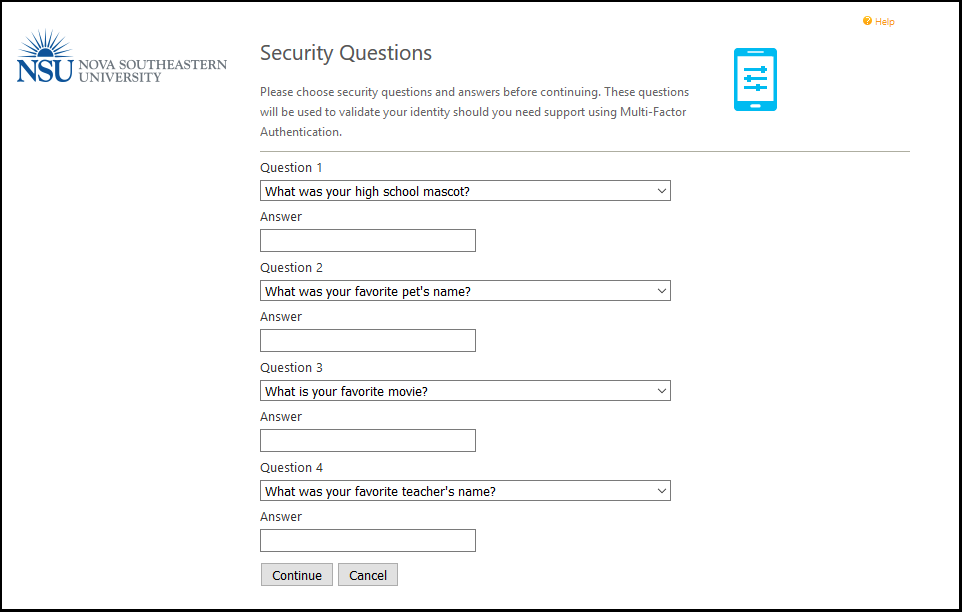The height and width of the screenshot is (612, 963).
Task: Focus the Question 4 answer field
Action: 368,541
